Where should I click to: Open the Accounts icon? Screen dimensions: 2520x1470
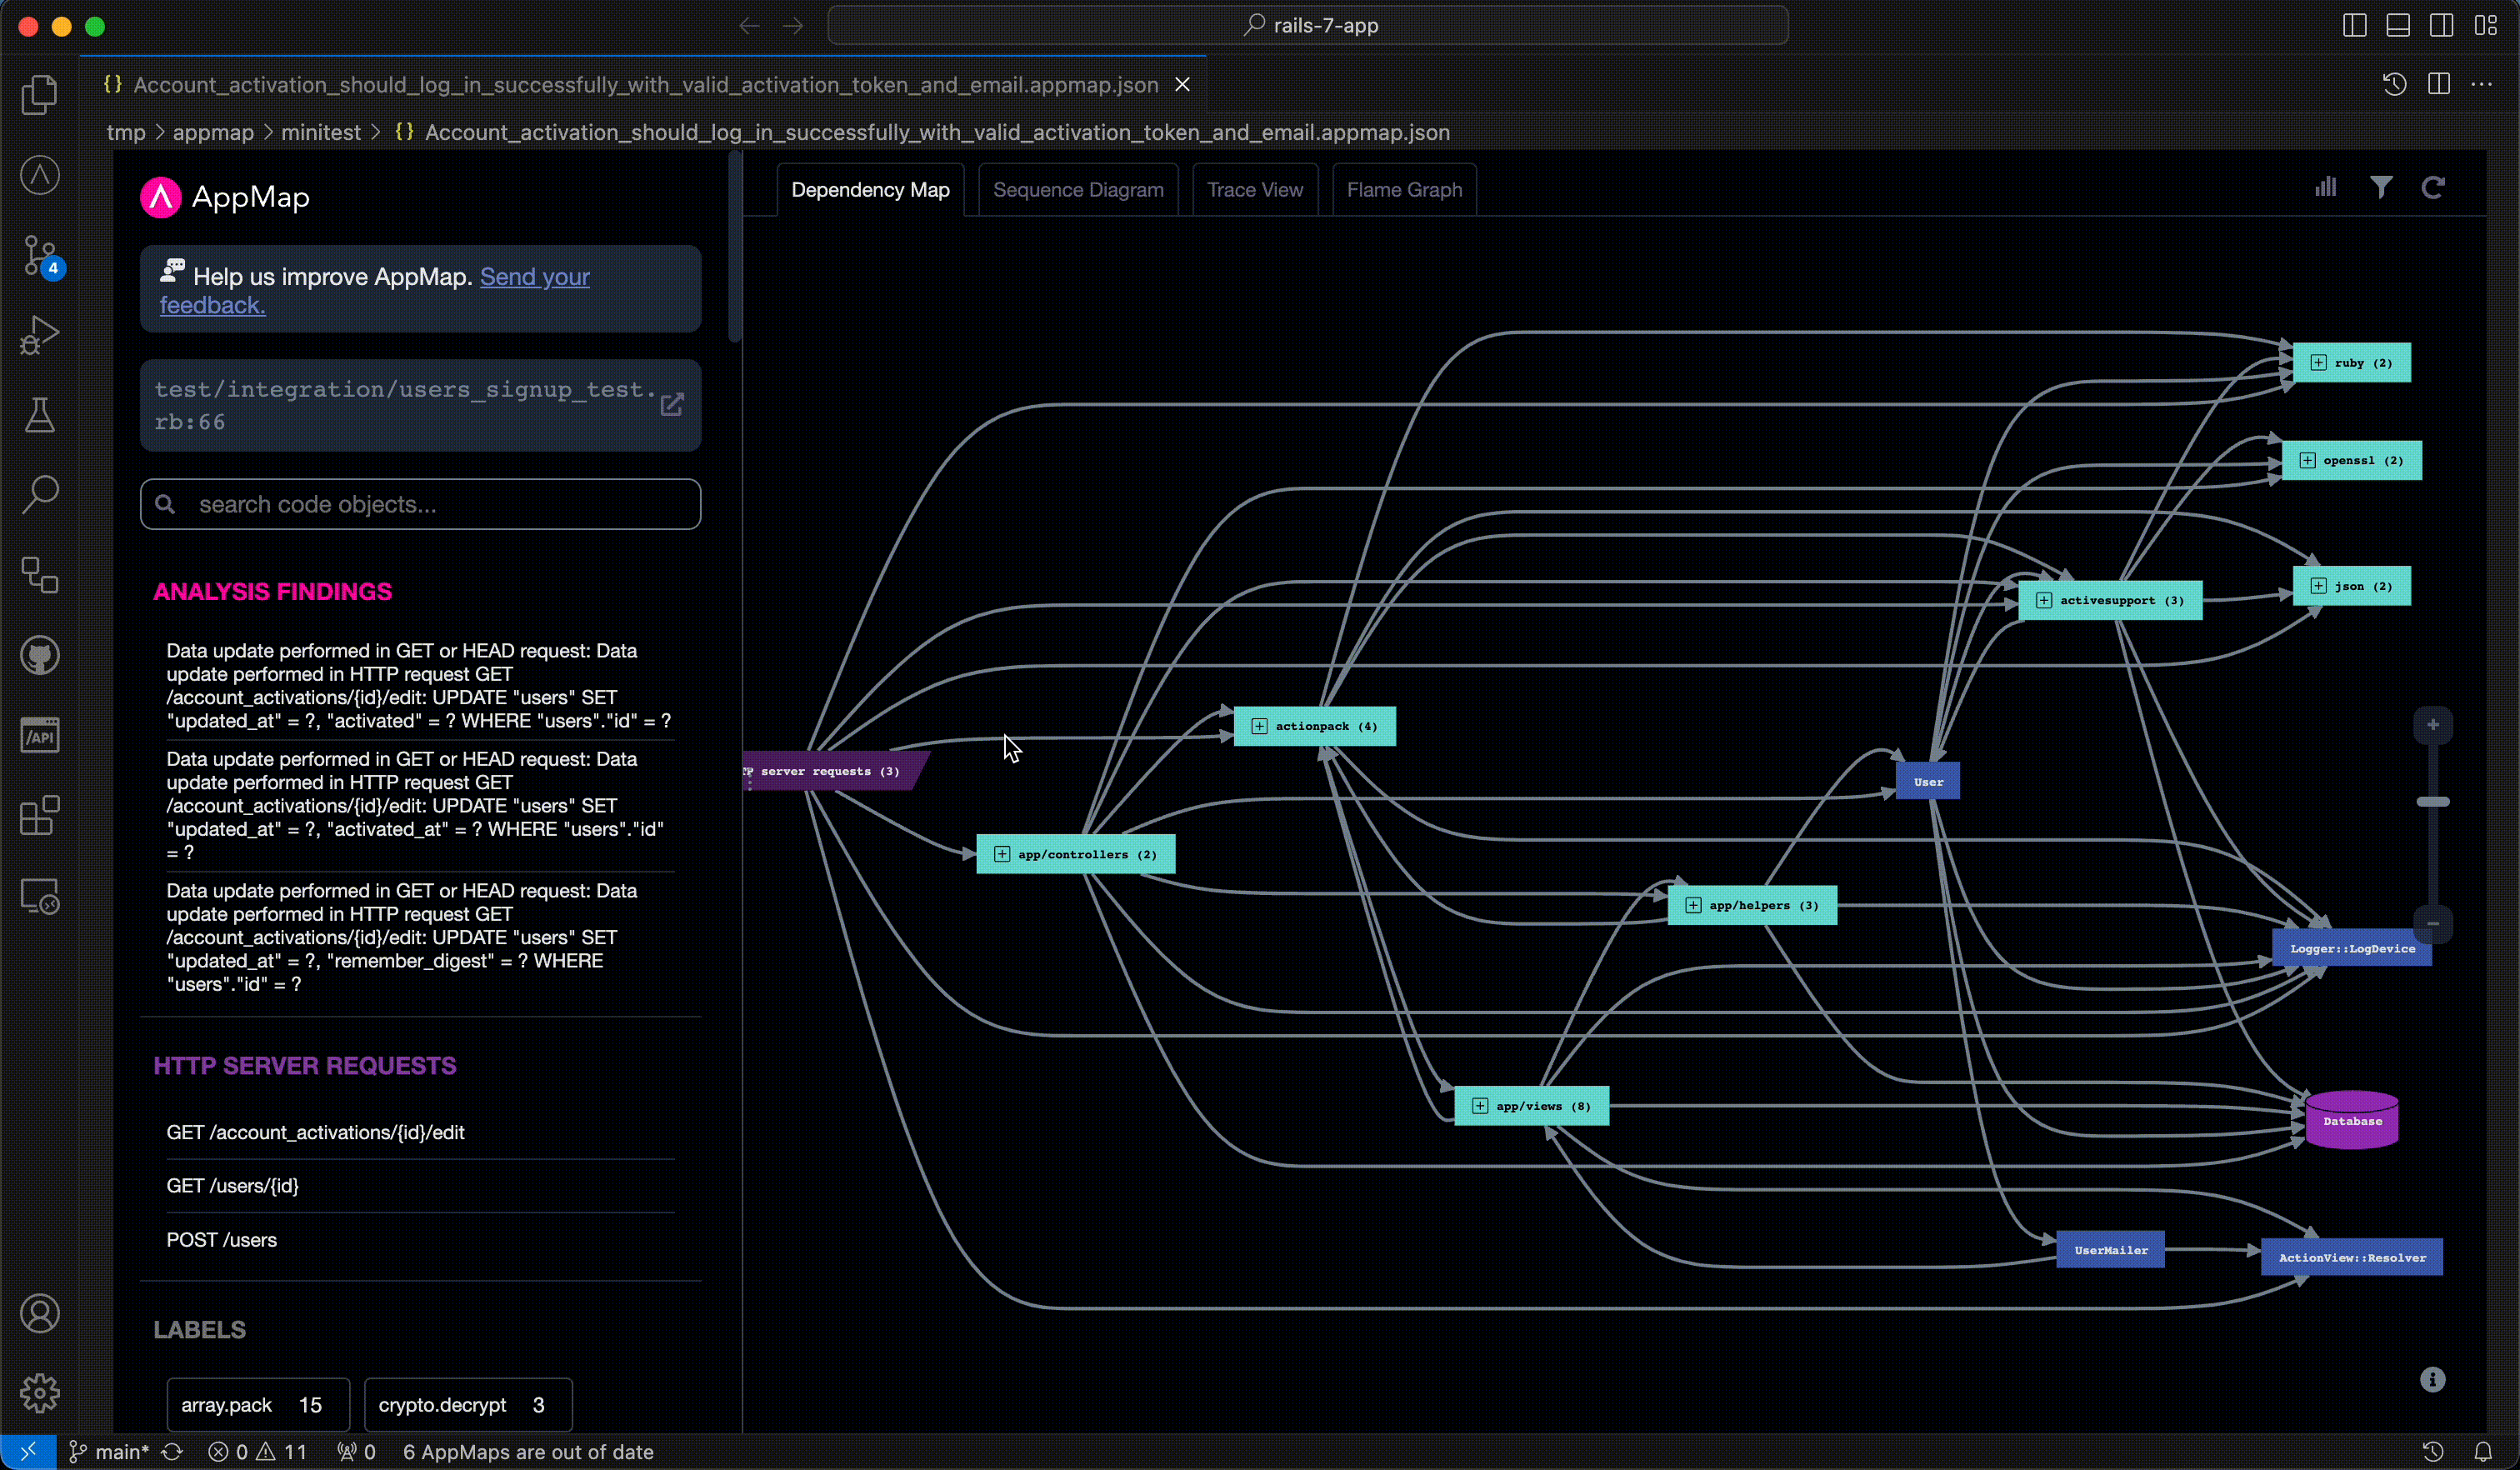[x=40, y=1313]
